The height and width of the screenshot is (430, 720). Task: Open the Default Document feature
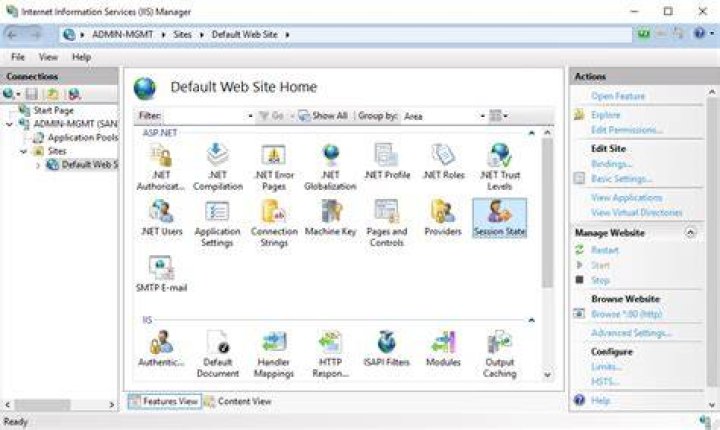[x=218, y=354]
